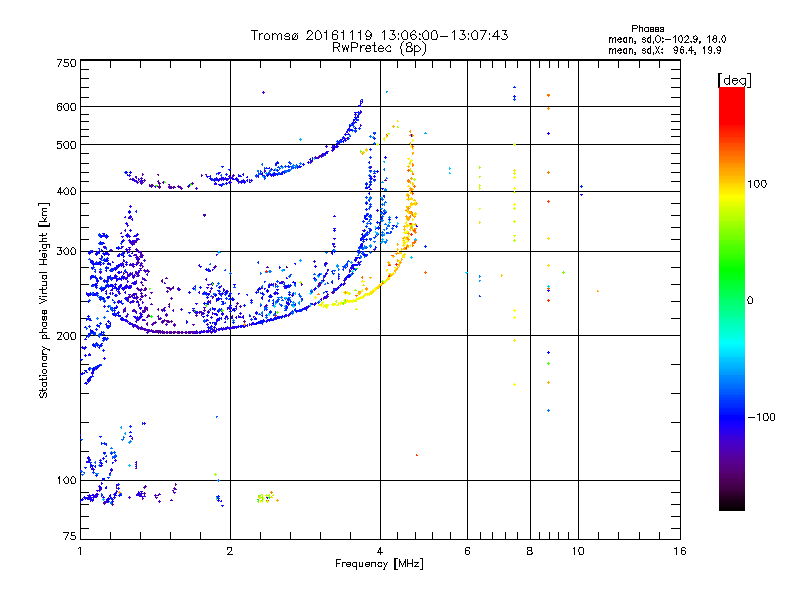Viewport: 800px width, 600px height.
Task: Click the y-axis tick label '75'
Action: 70,536
